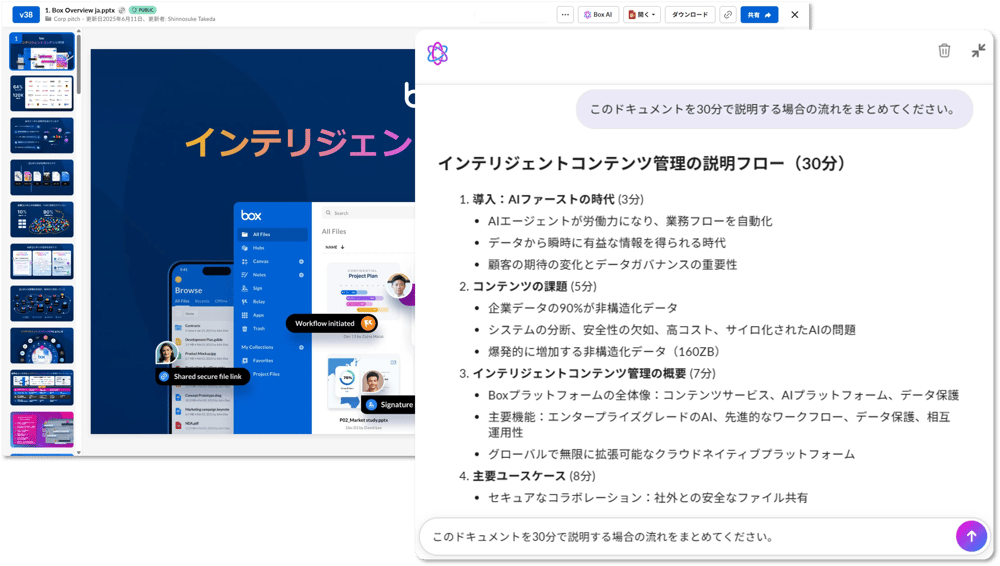Open the 開く dropdown menu

[x=642, y=15]
